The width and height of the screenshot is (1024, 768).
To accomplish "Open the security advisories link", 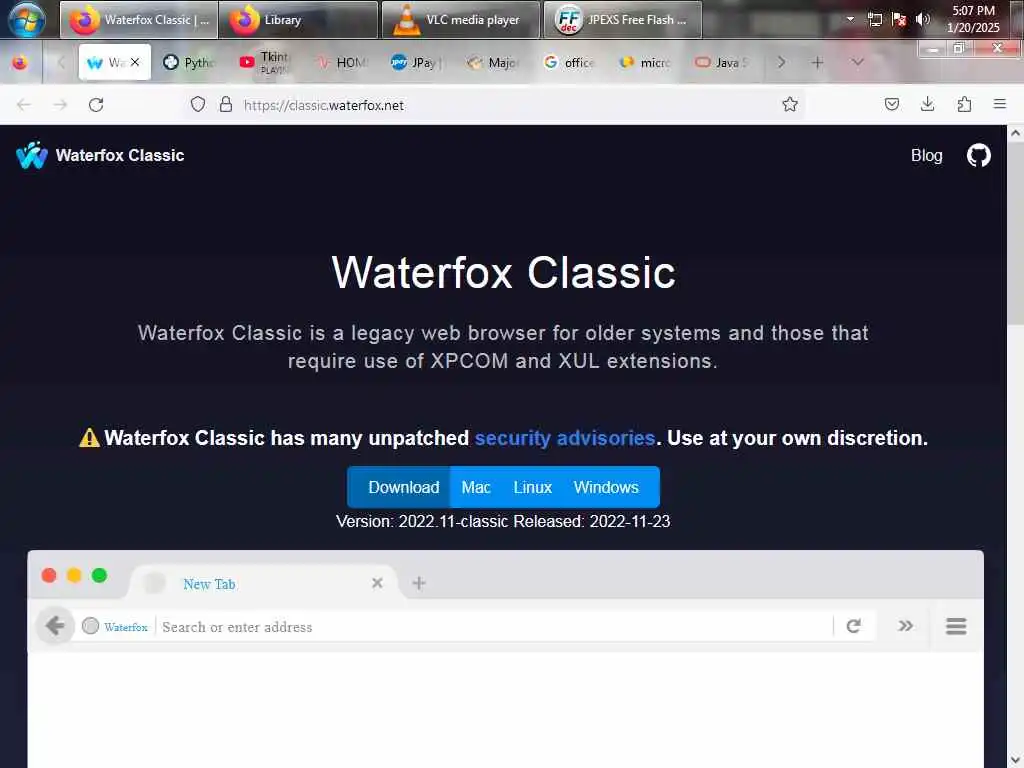I will tap(564, 438).
